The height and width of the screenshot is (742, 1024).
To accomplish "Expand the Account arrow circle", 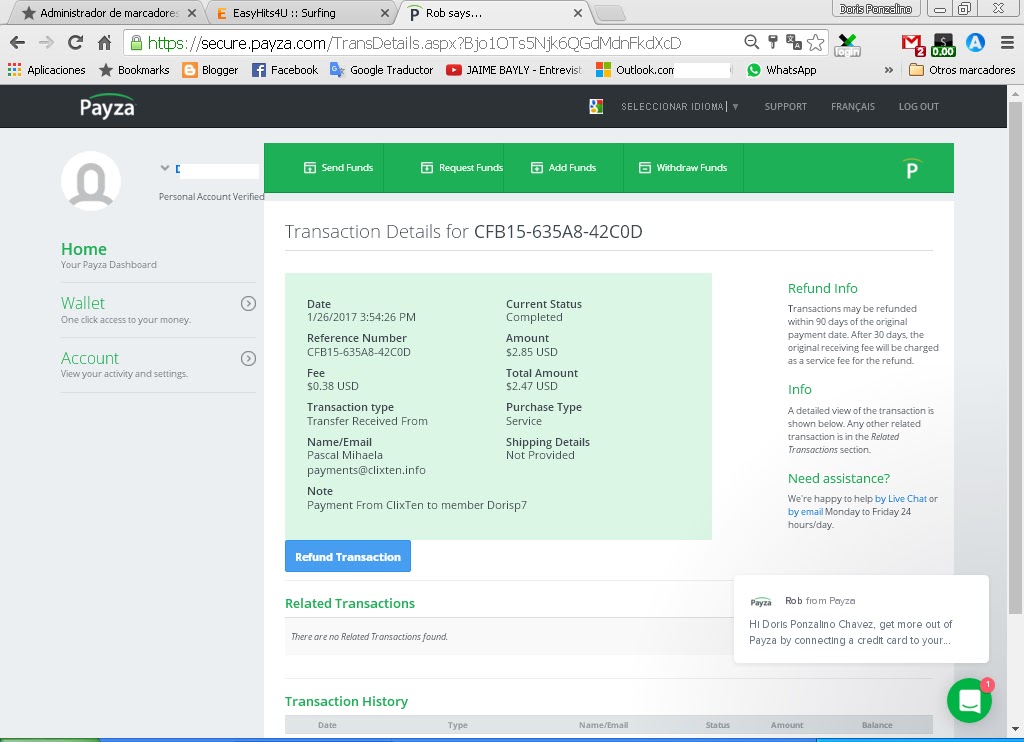I will pos(248,359).
